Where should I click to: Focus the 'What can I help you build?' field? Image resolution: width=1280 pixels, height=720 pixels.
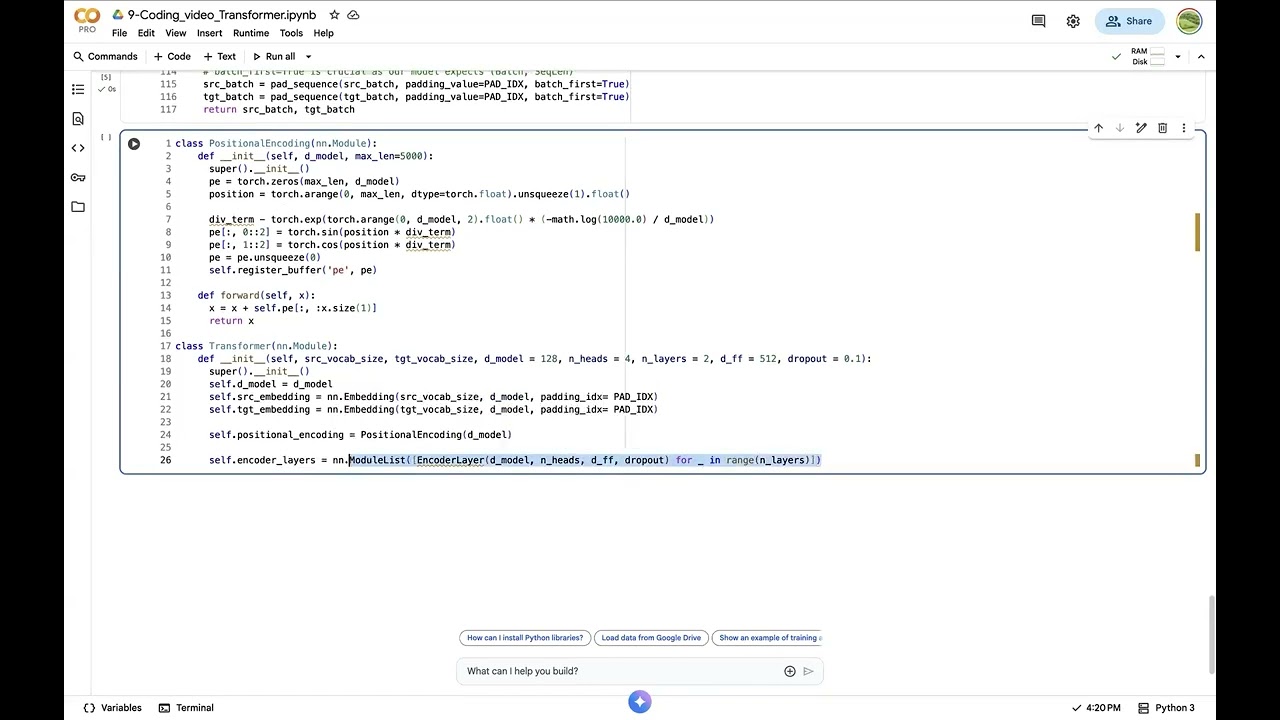click(x=620, y=671)
